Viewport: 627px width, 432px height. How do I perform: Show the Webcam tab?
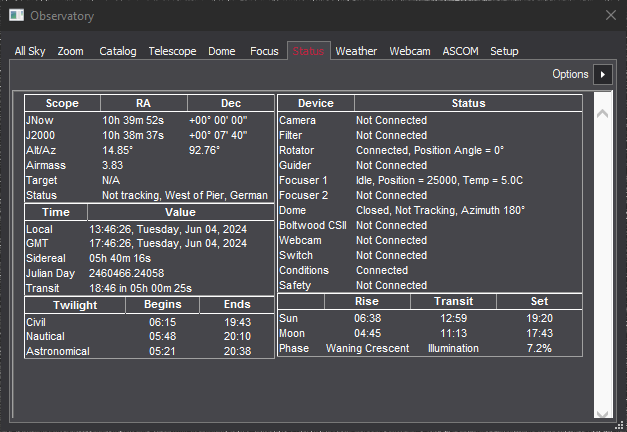[x=410, y=51]
